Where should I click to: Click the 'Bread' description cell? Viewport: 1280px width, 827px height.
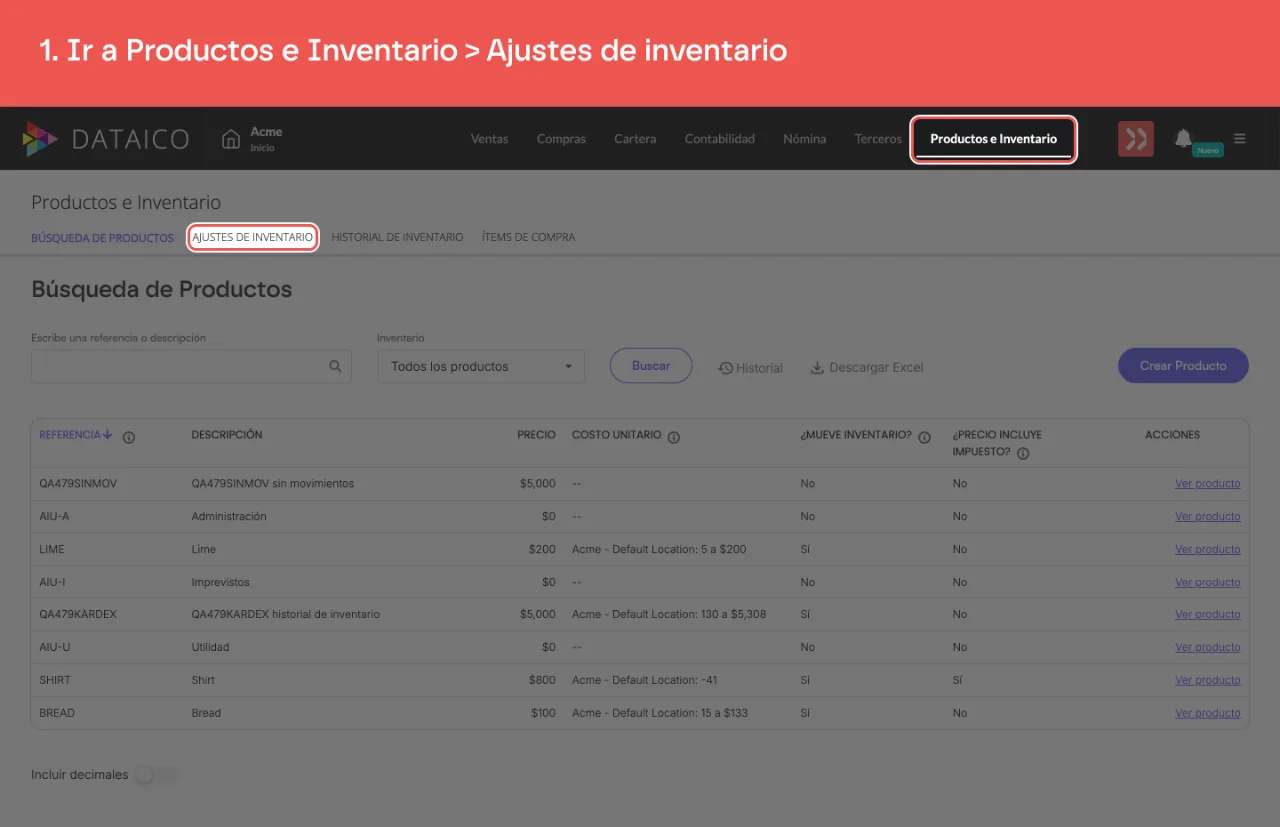click(x=206, y=713)
